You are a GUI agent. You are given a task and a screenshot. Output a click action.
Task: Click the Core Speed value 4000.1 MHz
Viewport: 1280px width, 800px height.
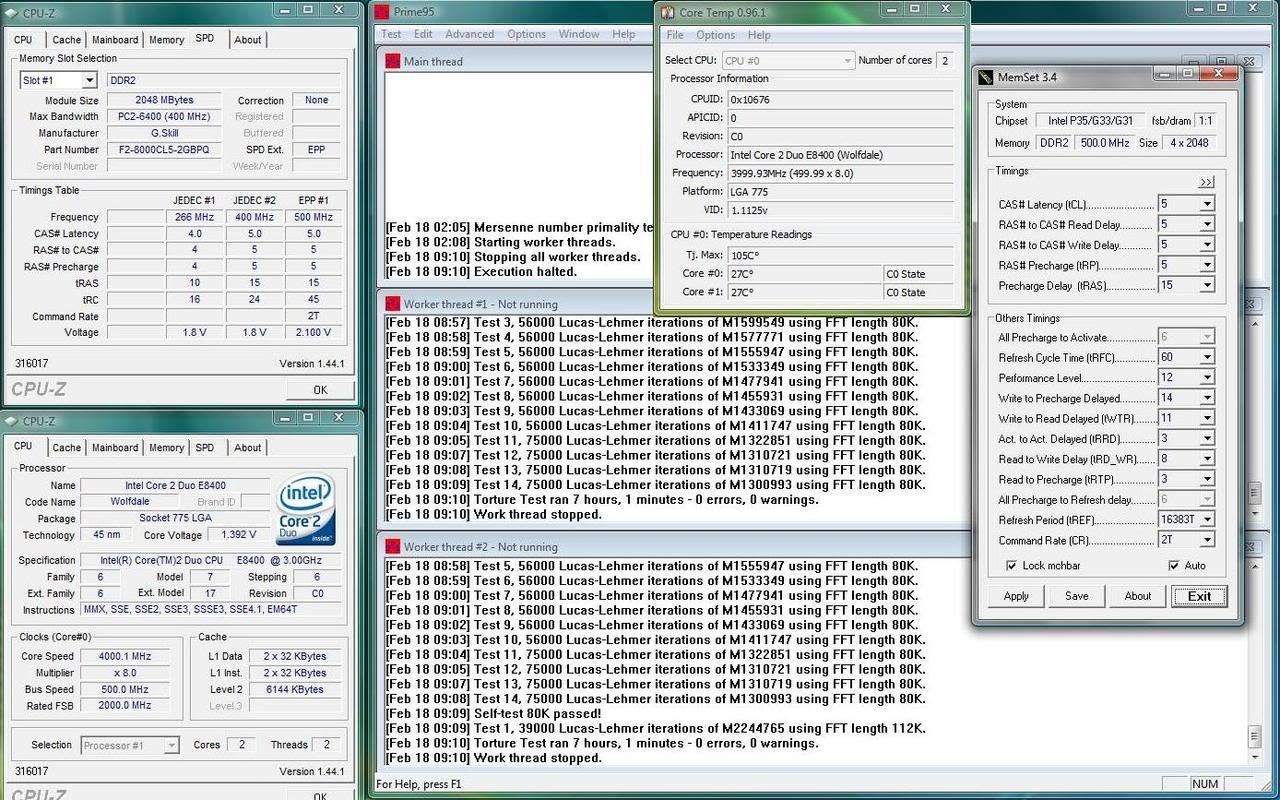point(127,657)
